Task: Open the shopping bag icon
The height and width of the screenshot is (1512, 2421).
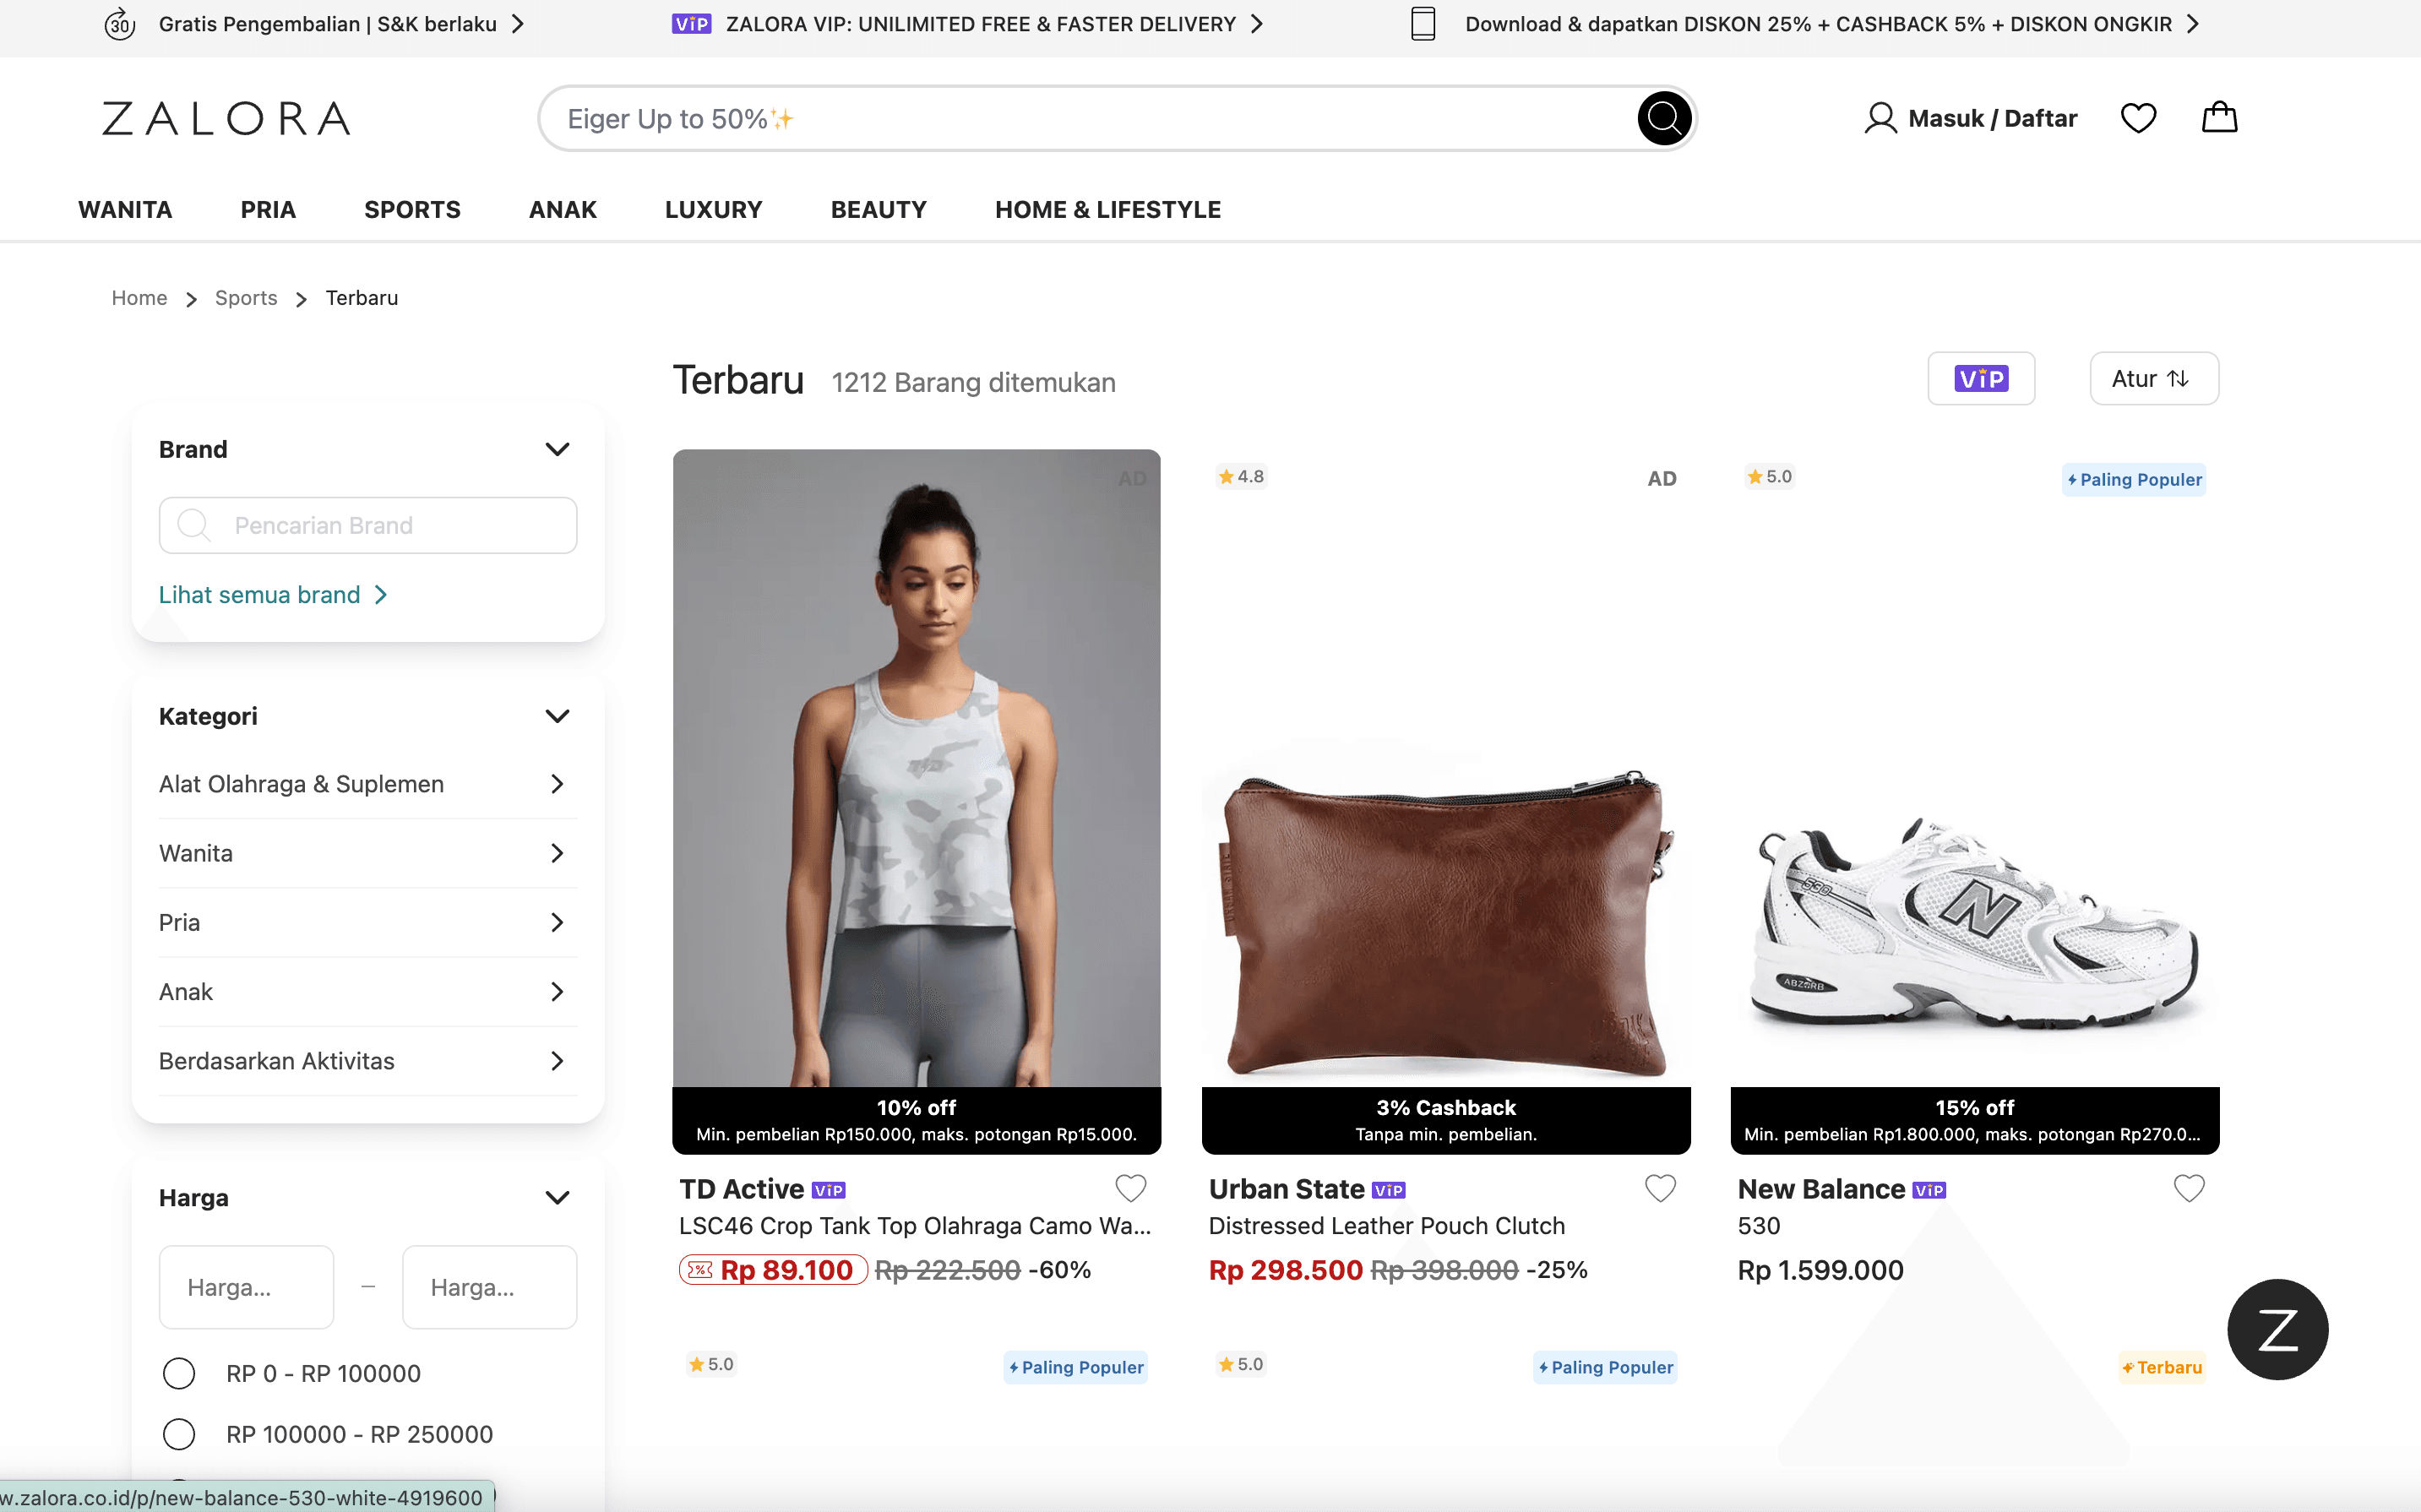Action: pyautogui.click(x=2219, y=118)
